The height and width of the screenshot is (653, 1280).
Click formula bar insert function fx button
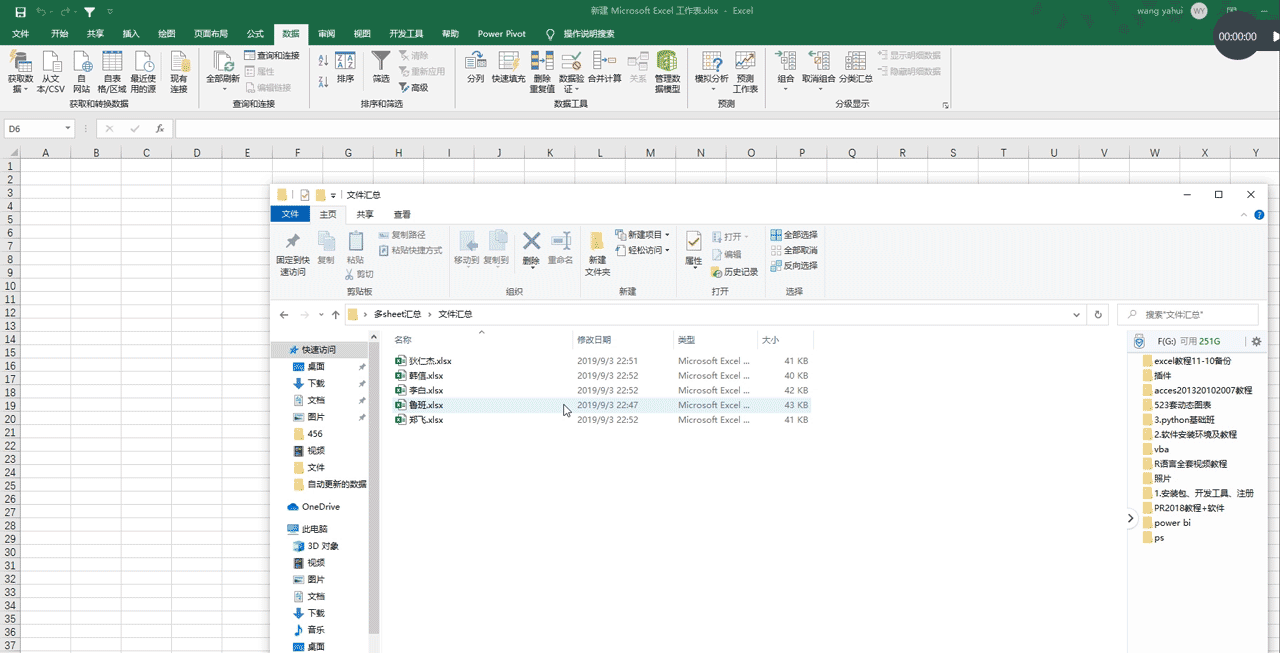(x=160, y=129)
